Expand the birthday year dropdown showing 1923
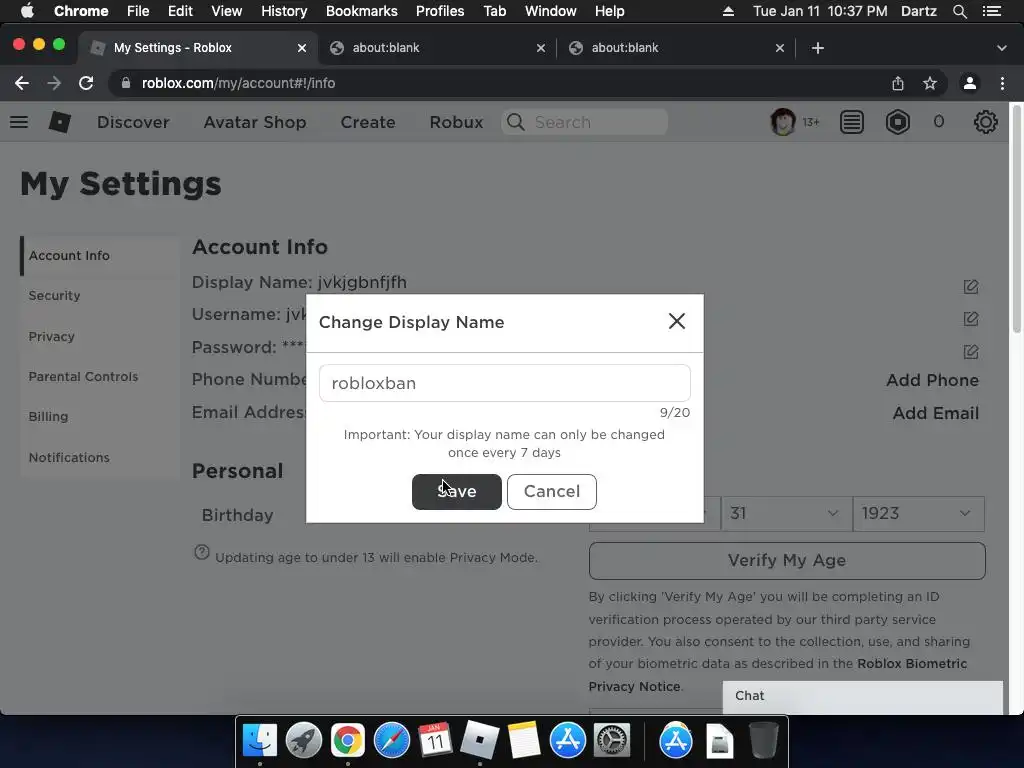 pyautogui.click(x=918, y=513)
